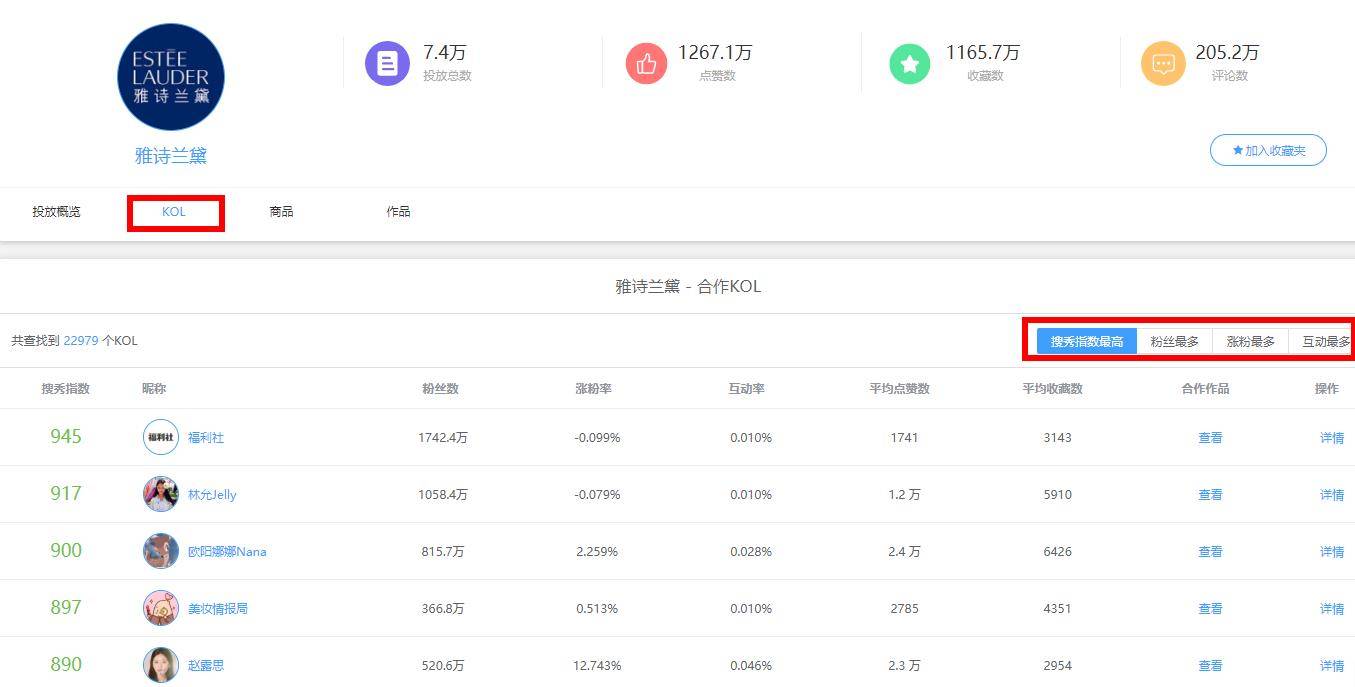
Task: Sort by 搜秀指数最高
Action: (1087, 341)
